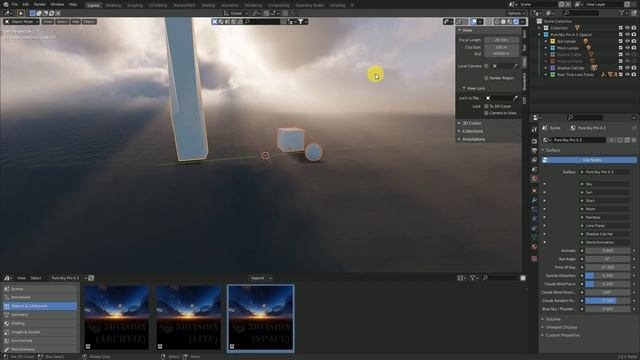Open the Object Mode dropdown

coord(22,22)
